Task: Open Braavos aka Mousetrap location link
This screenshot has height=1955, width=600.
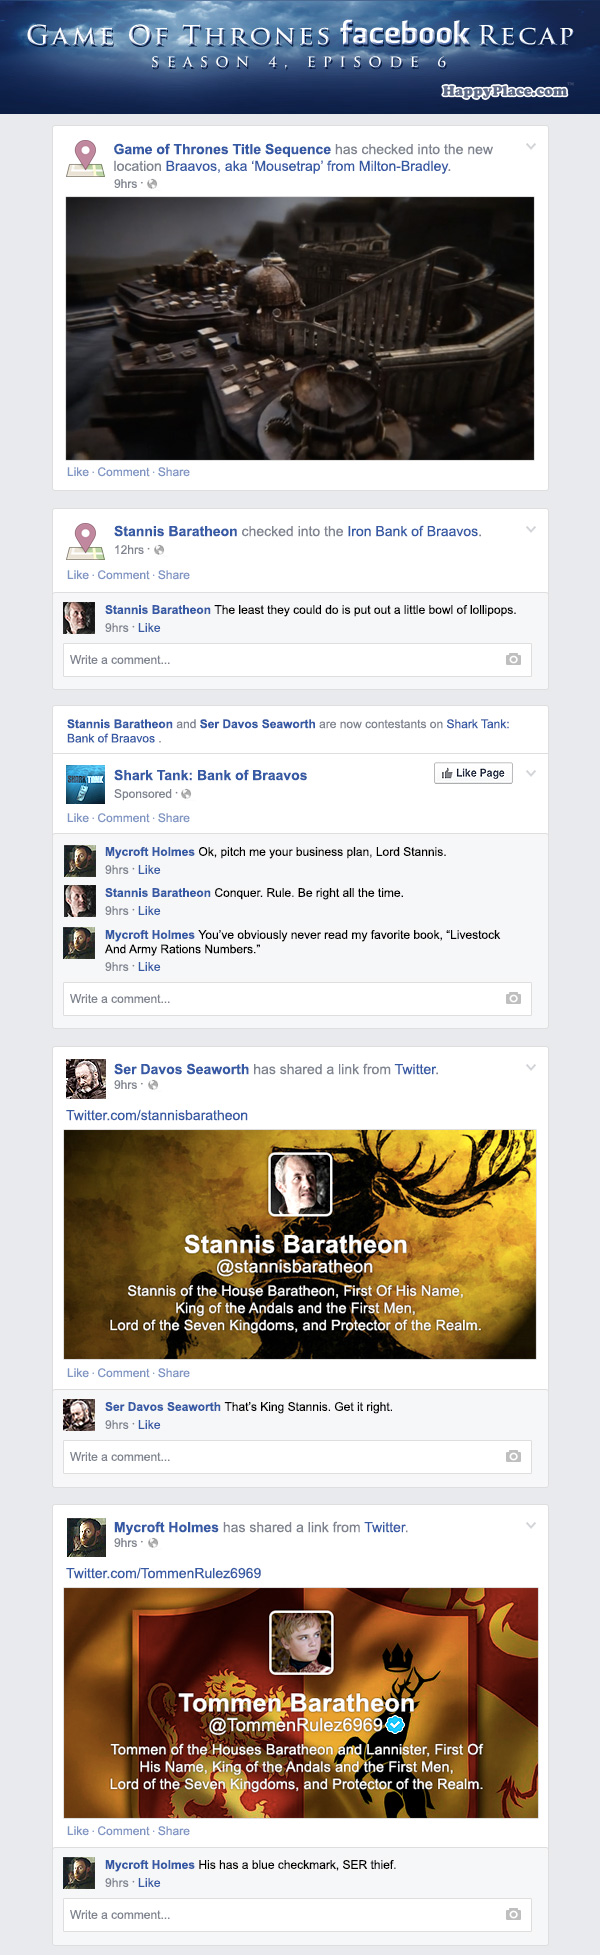Action: click(x=308, y=166)
